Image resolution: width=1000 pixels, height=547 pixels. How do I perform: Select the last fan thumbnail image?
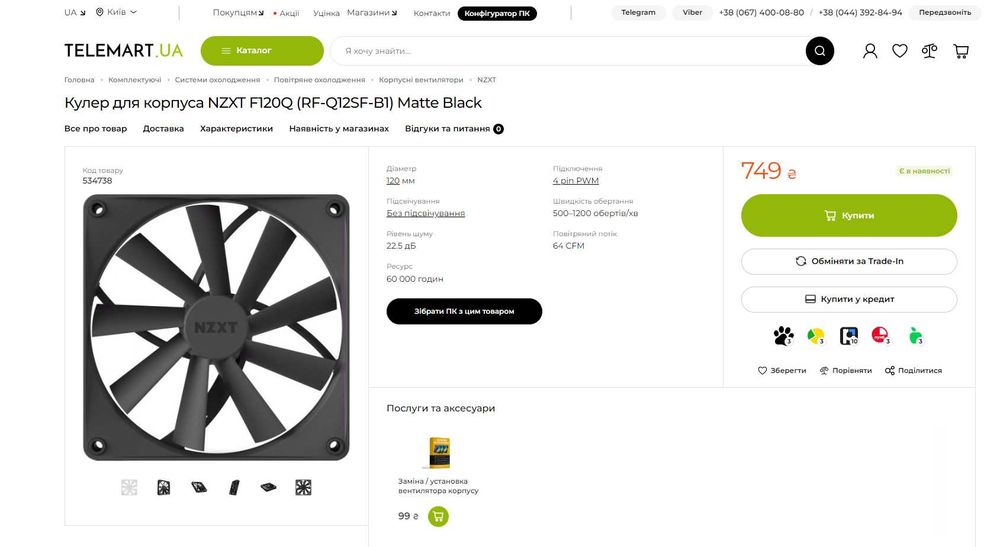click(x=303, y=487)
